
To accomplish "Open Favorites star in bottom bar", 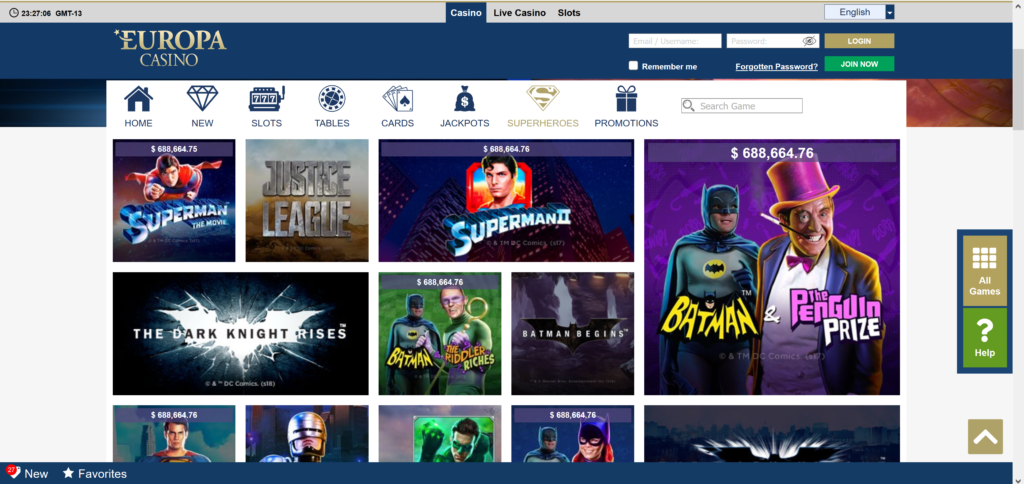I will click(67, 474).
